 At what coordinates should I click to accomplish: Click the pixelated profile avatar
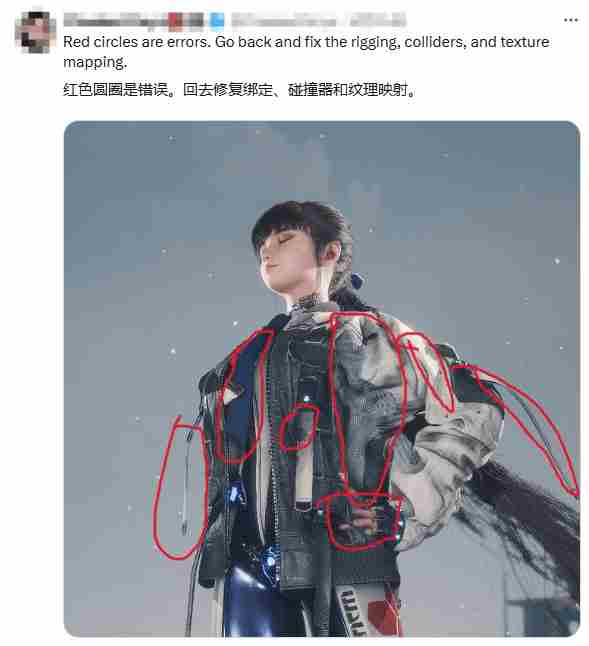(x=35, y=32)
